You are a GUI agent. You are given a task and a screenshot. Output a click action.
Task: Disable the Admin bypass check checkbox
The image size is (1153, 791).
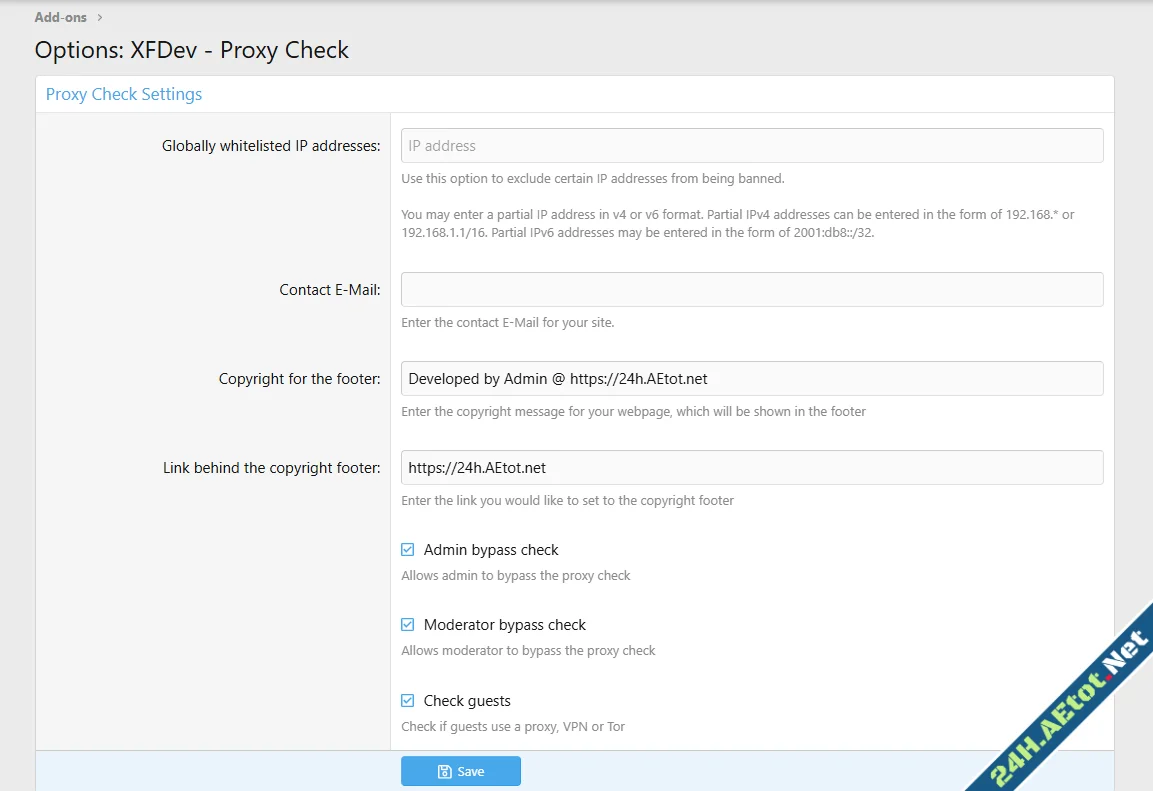tap(408, 550)
